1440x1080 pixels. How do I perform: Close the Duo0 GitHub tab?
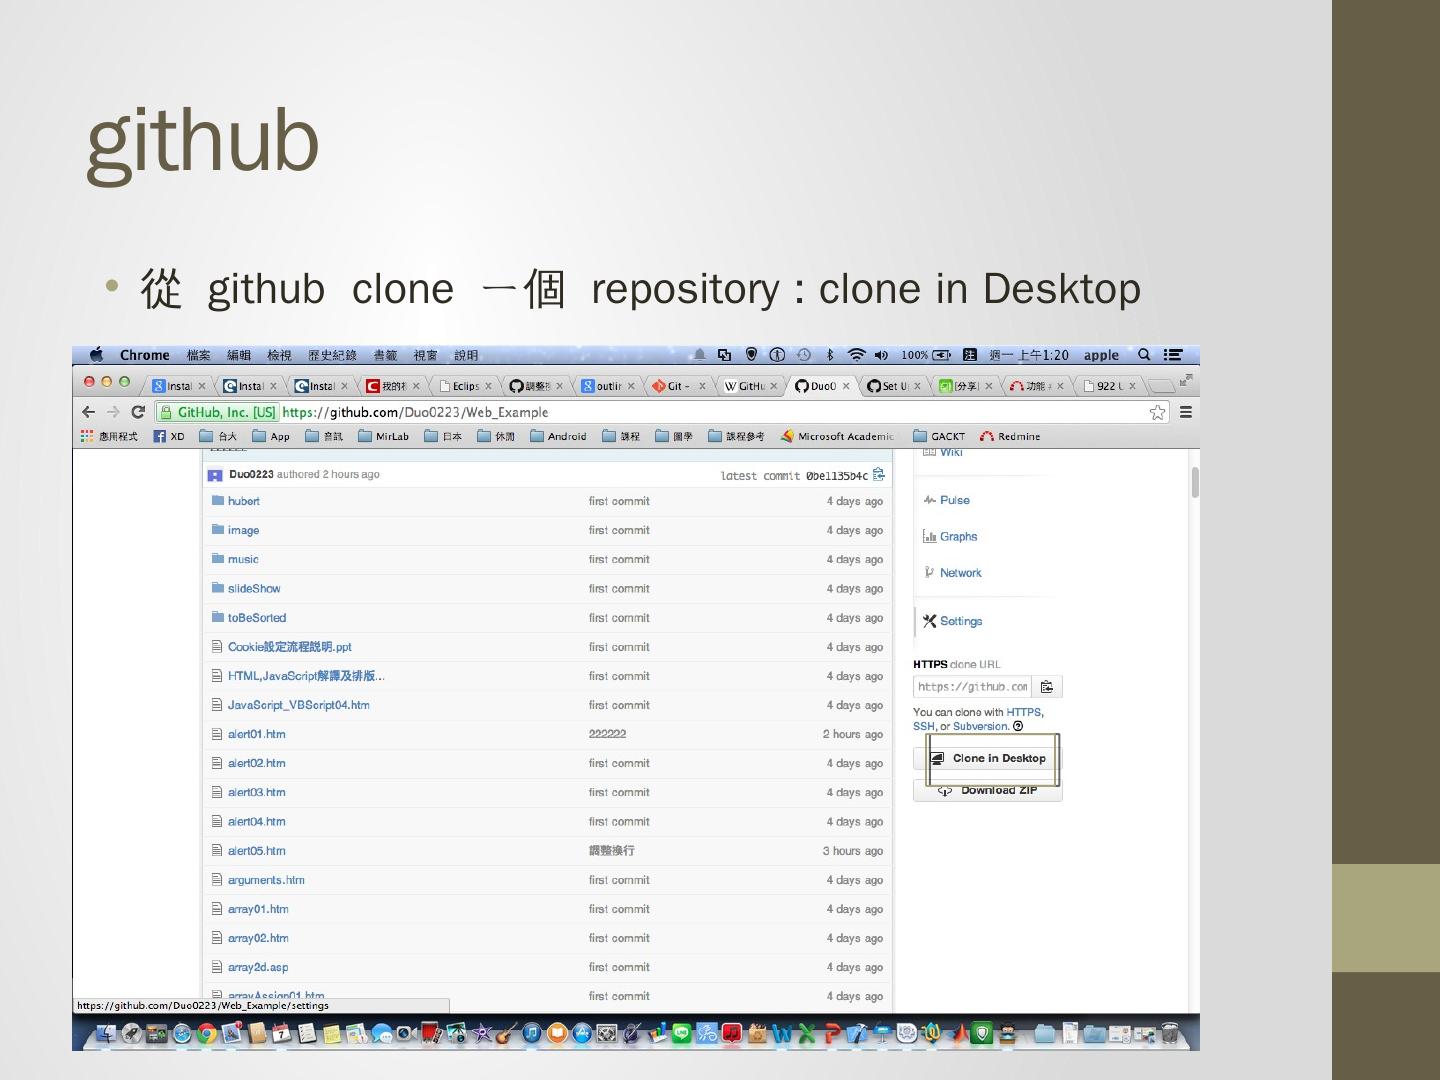[846, 386]
